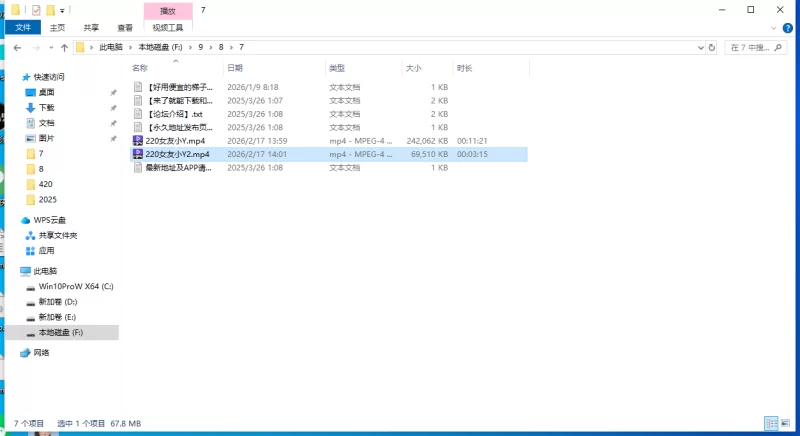
Task: Open 新加卷 (E:) drive
Action: (57, 317)
